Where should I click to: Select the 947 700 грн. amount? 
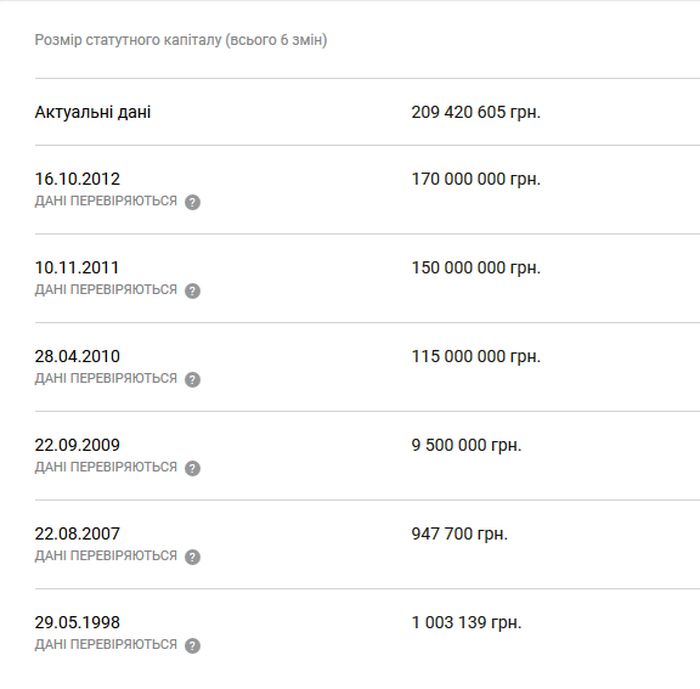point(459,534)
